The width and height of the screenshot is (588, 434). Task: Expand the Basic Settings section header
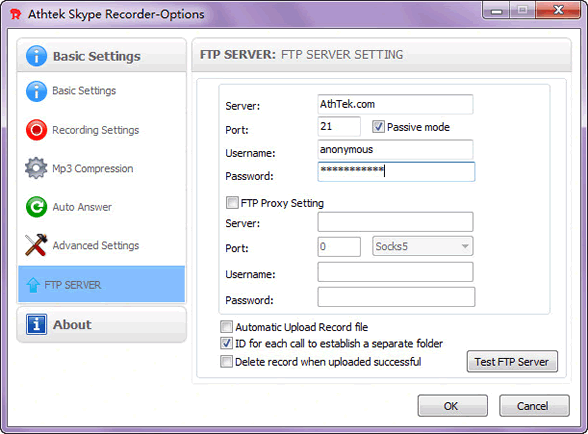(101, 55)
